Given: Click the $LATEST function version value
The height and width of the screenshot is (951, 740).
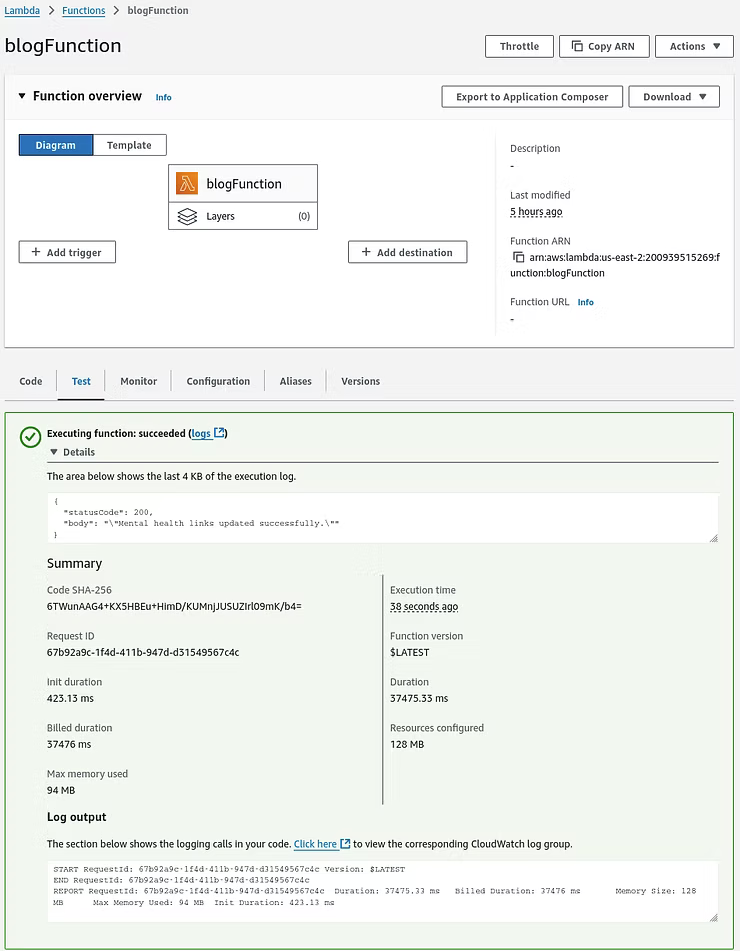Looking at the screenshot, I should click(409, 653).
